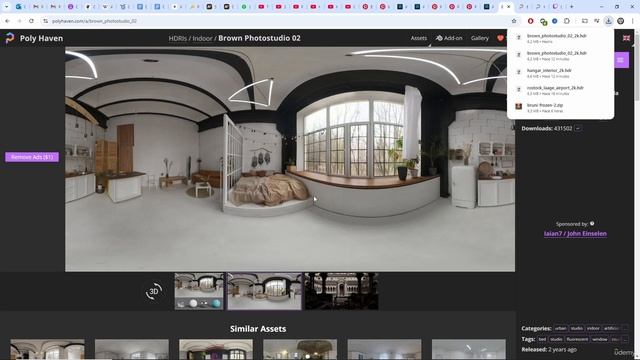Click the browser forward arrow
Image resolution: width=640 pixels, height=360 pixels.
pos(19,21)
